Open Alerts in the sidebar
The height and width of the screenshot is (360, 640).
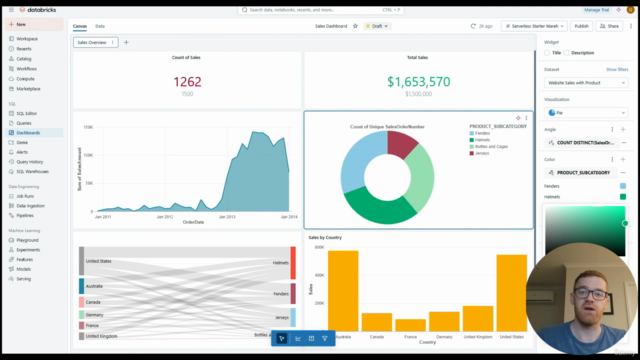[x=22, y=152]
